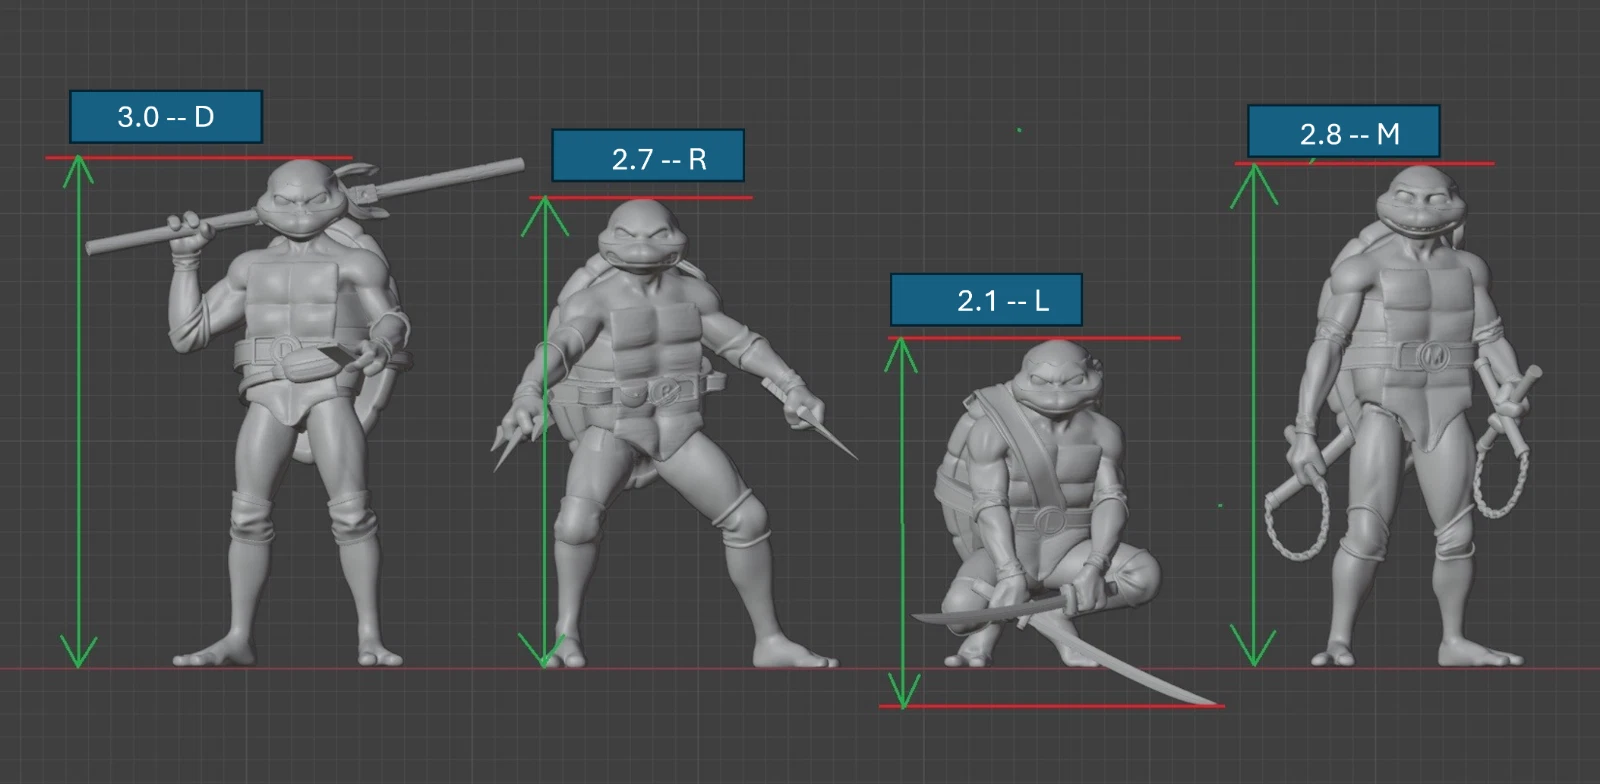Click bottom arrowhead of the M height arrow
Screen dimensions: 1600x784
coord(1254,652)
